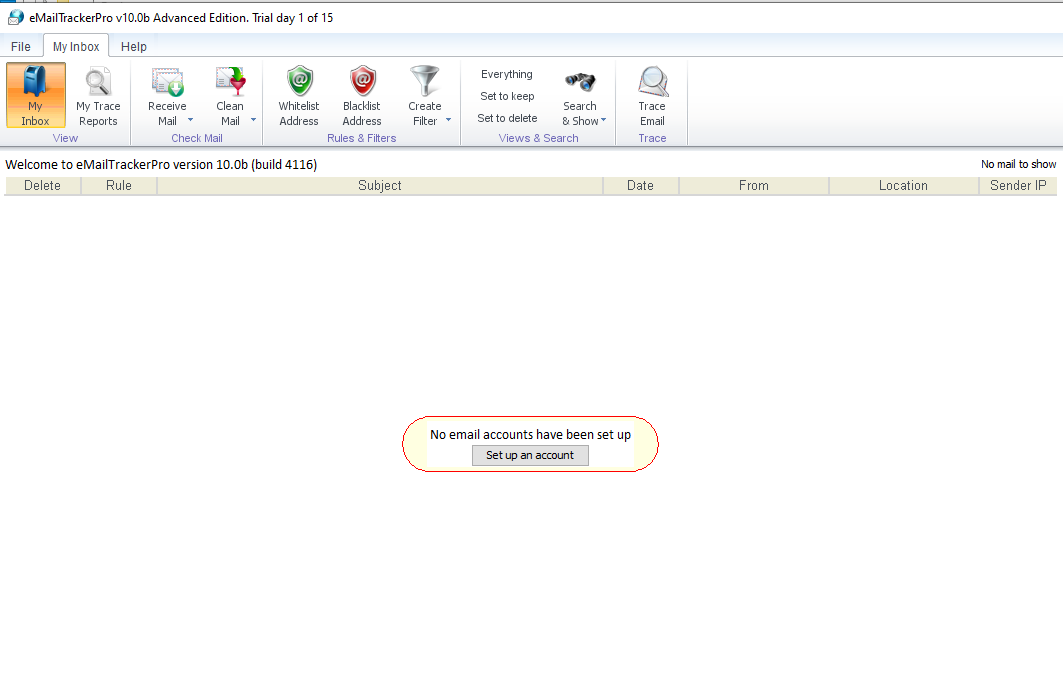The height and width of the screenshot is (697, 1063).
Task: Sort by Rule column header
Action: [x=119, y=186]
